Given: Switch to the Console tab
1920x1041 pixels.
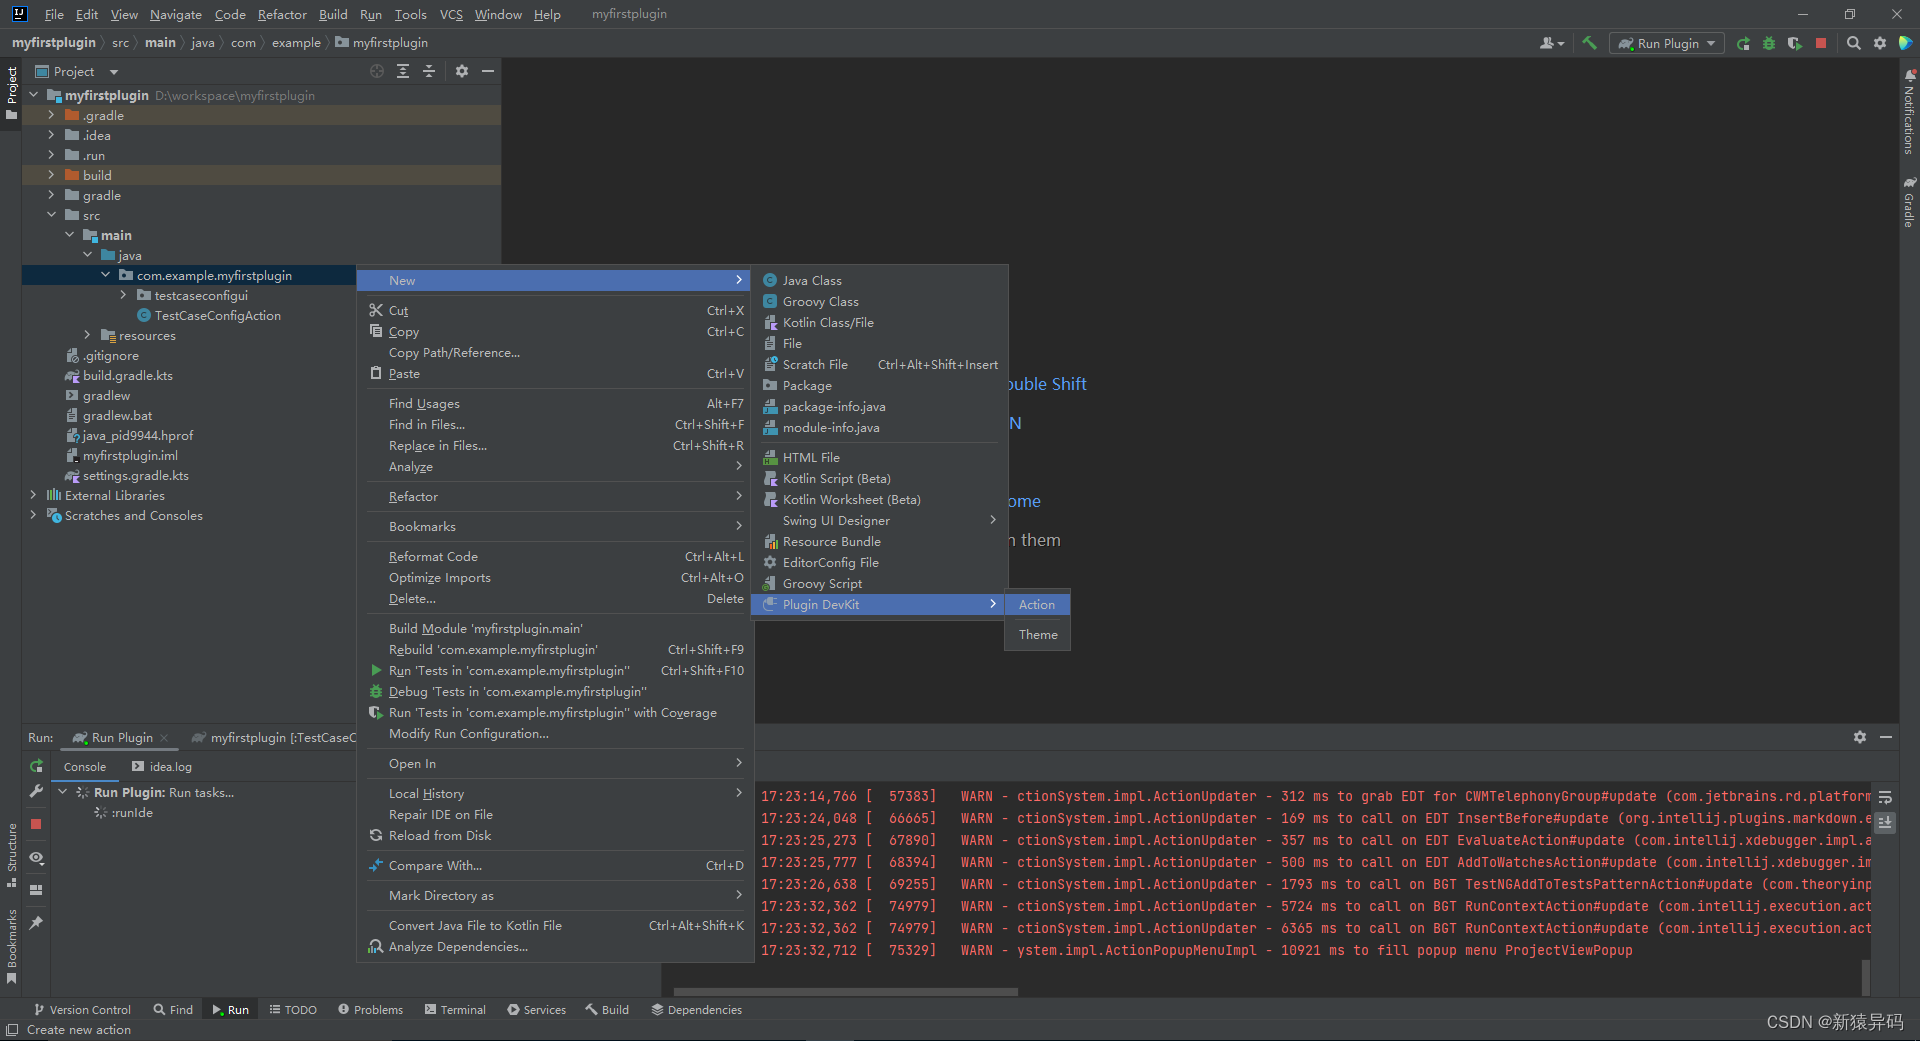Looking at the screenshot, I should click(x=85, y=767).
